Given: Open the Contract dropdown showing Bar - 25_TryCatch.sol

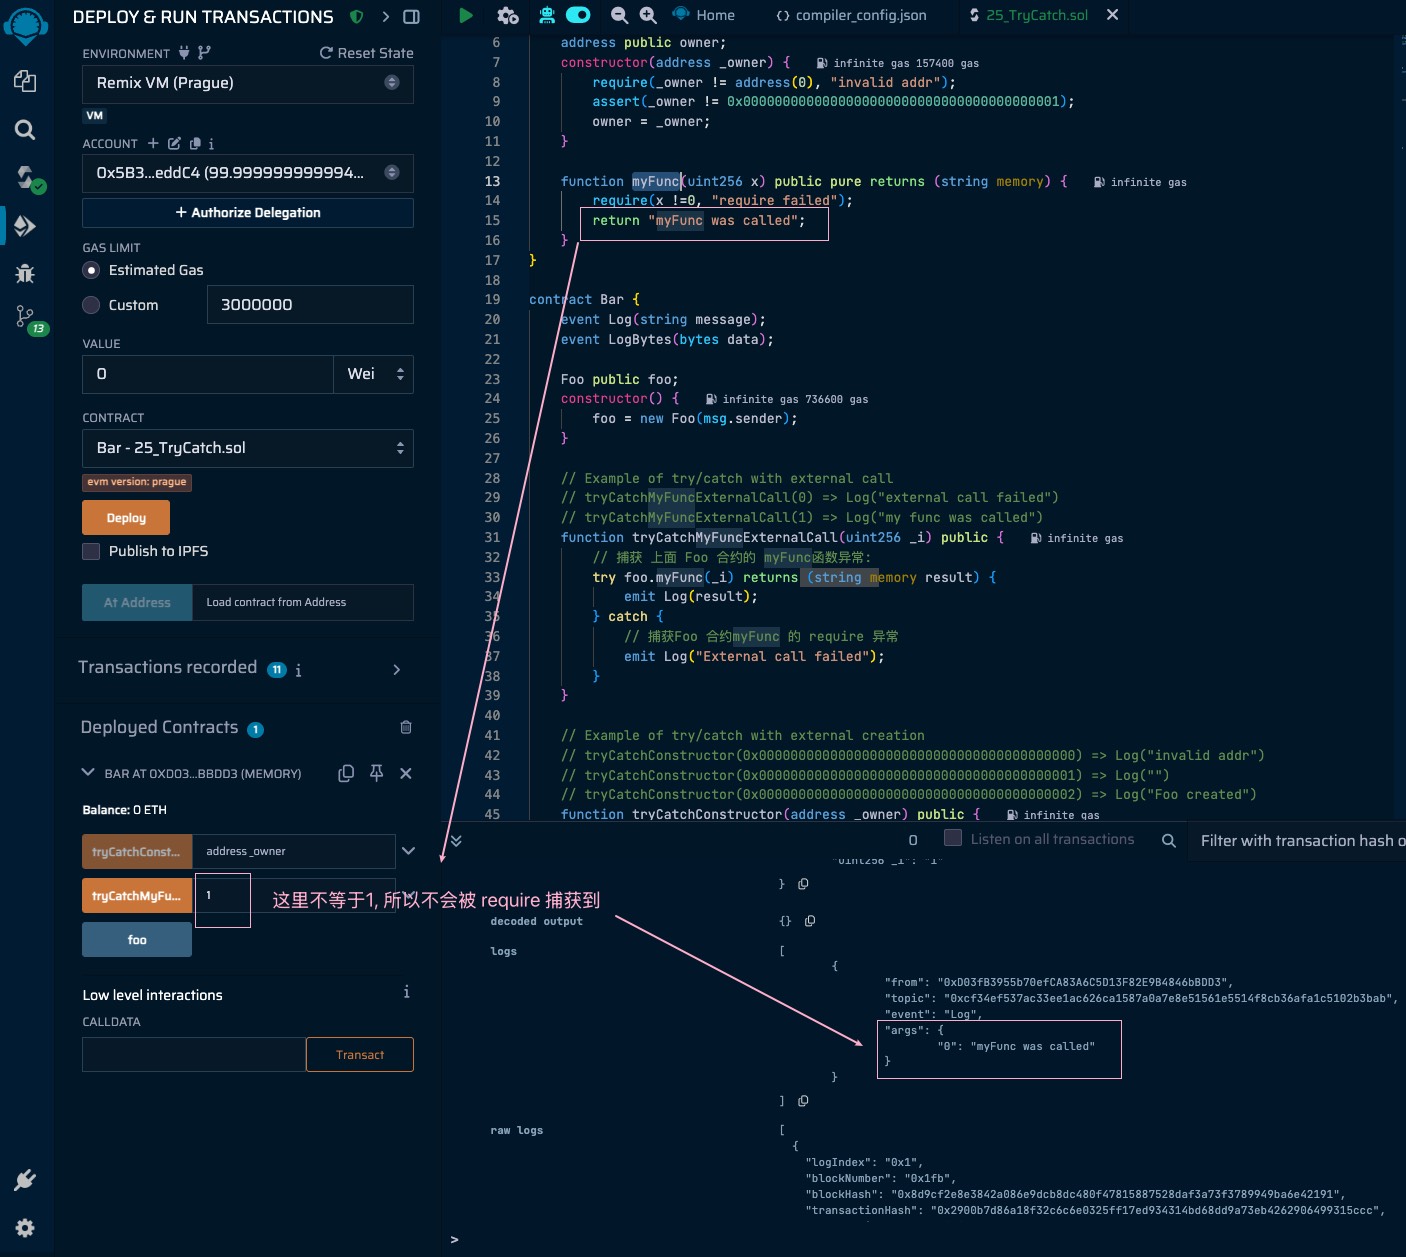Looking at the screenshot, I should (x=246, y=448).
